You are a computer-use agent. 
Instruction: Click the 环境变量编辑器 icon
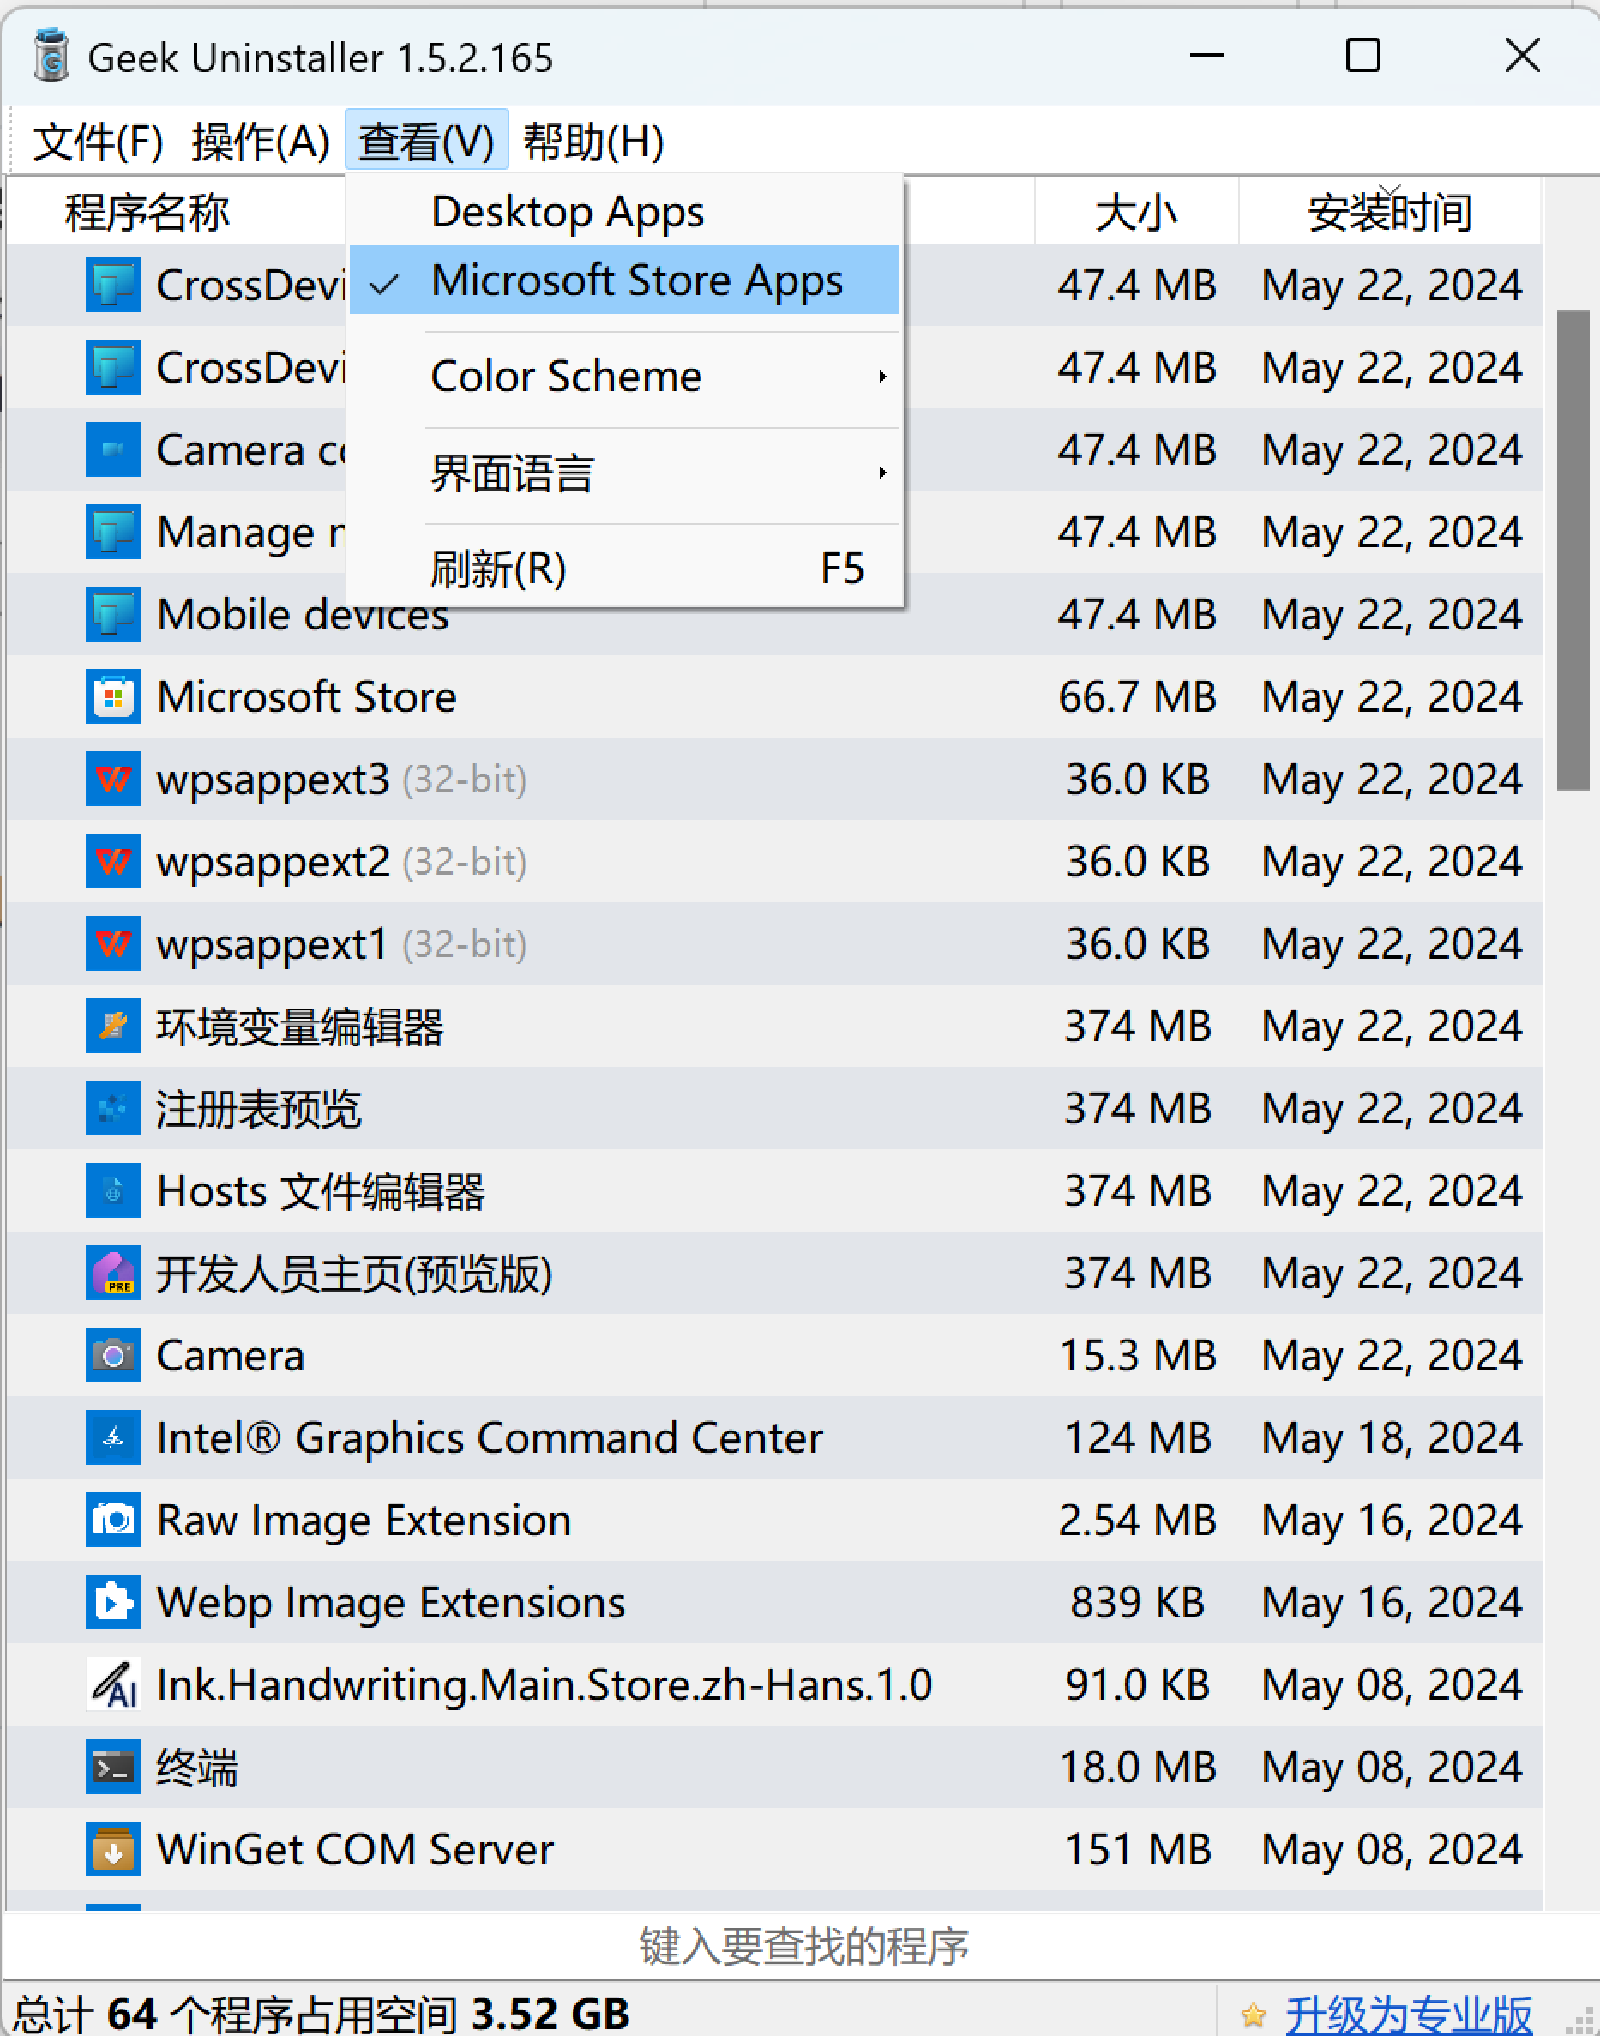113,1026
